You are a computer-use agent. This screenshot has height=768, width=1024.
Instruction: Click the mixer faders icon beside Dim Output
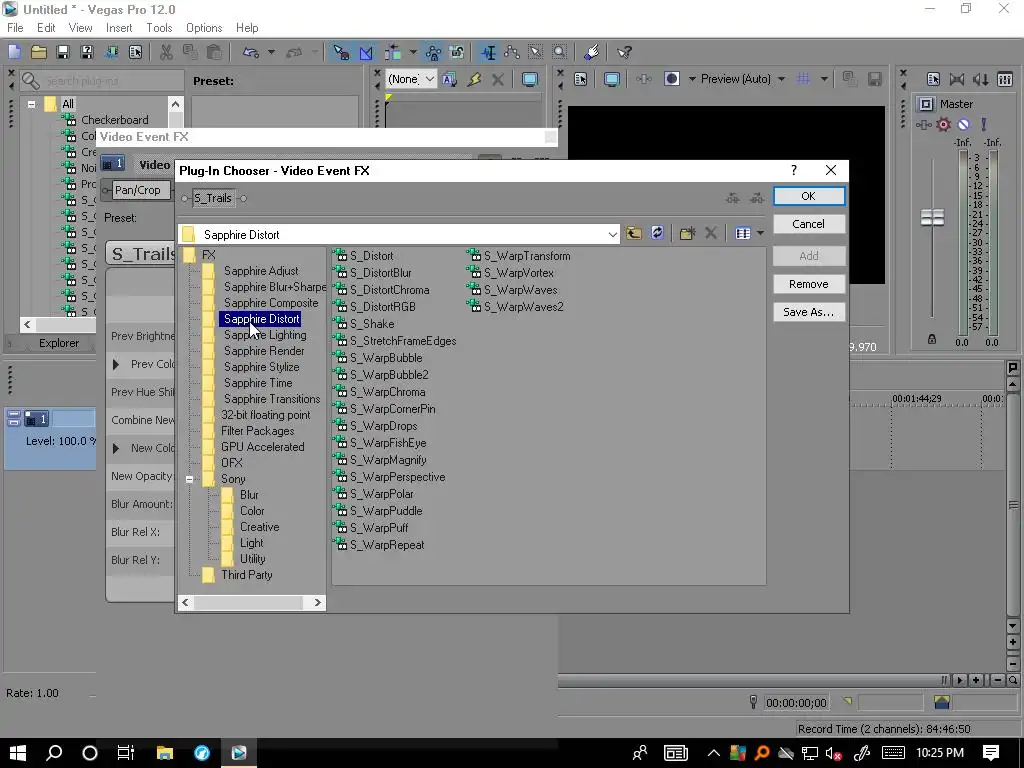pos(1004,79)
